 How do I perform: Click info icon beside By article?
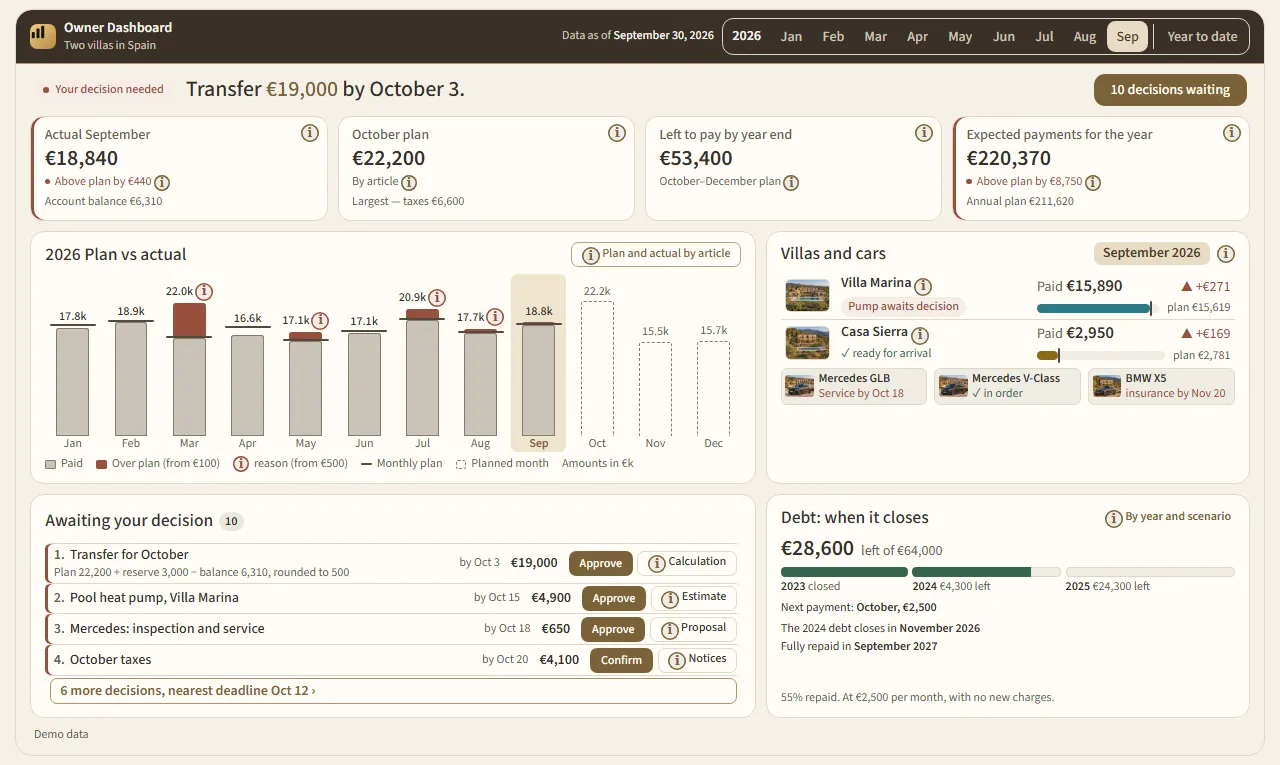(x=409, y=182)
